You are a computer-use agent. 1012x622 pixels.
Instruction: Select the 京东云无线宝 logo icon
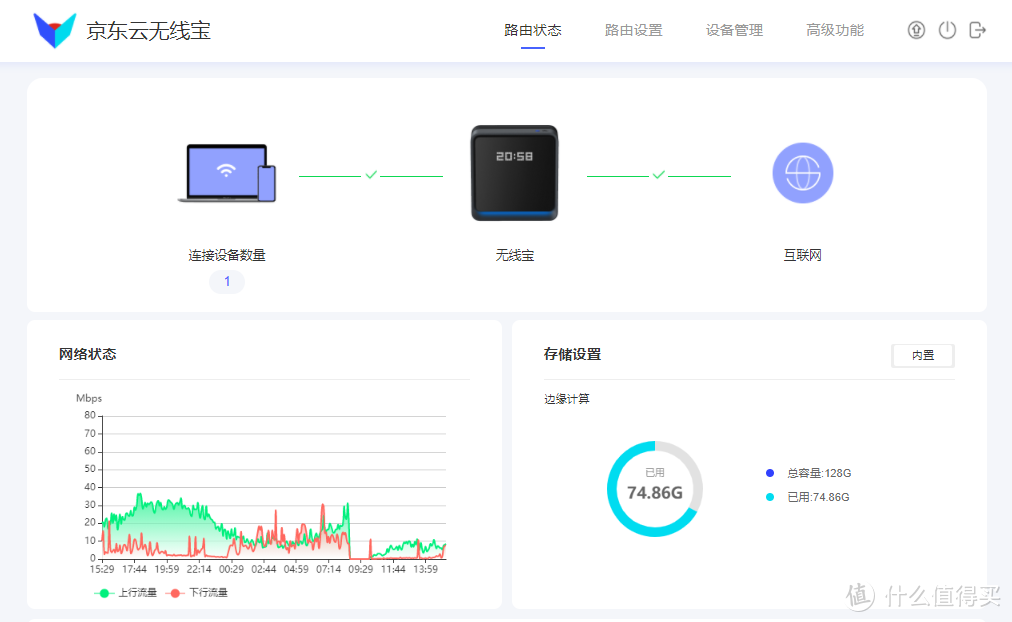point(55,29)
